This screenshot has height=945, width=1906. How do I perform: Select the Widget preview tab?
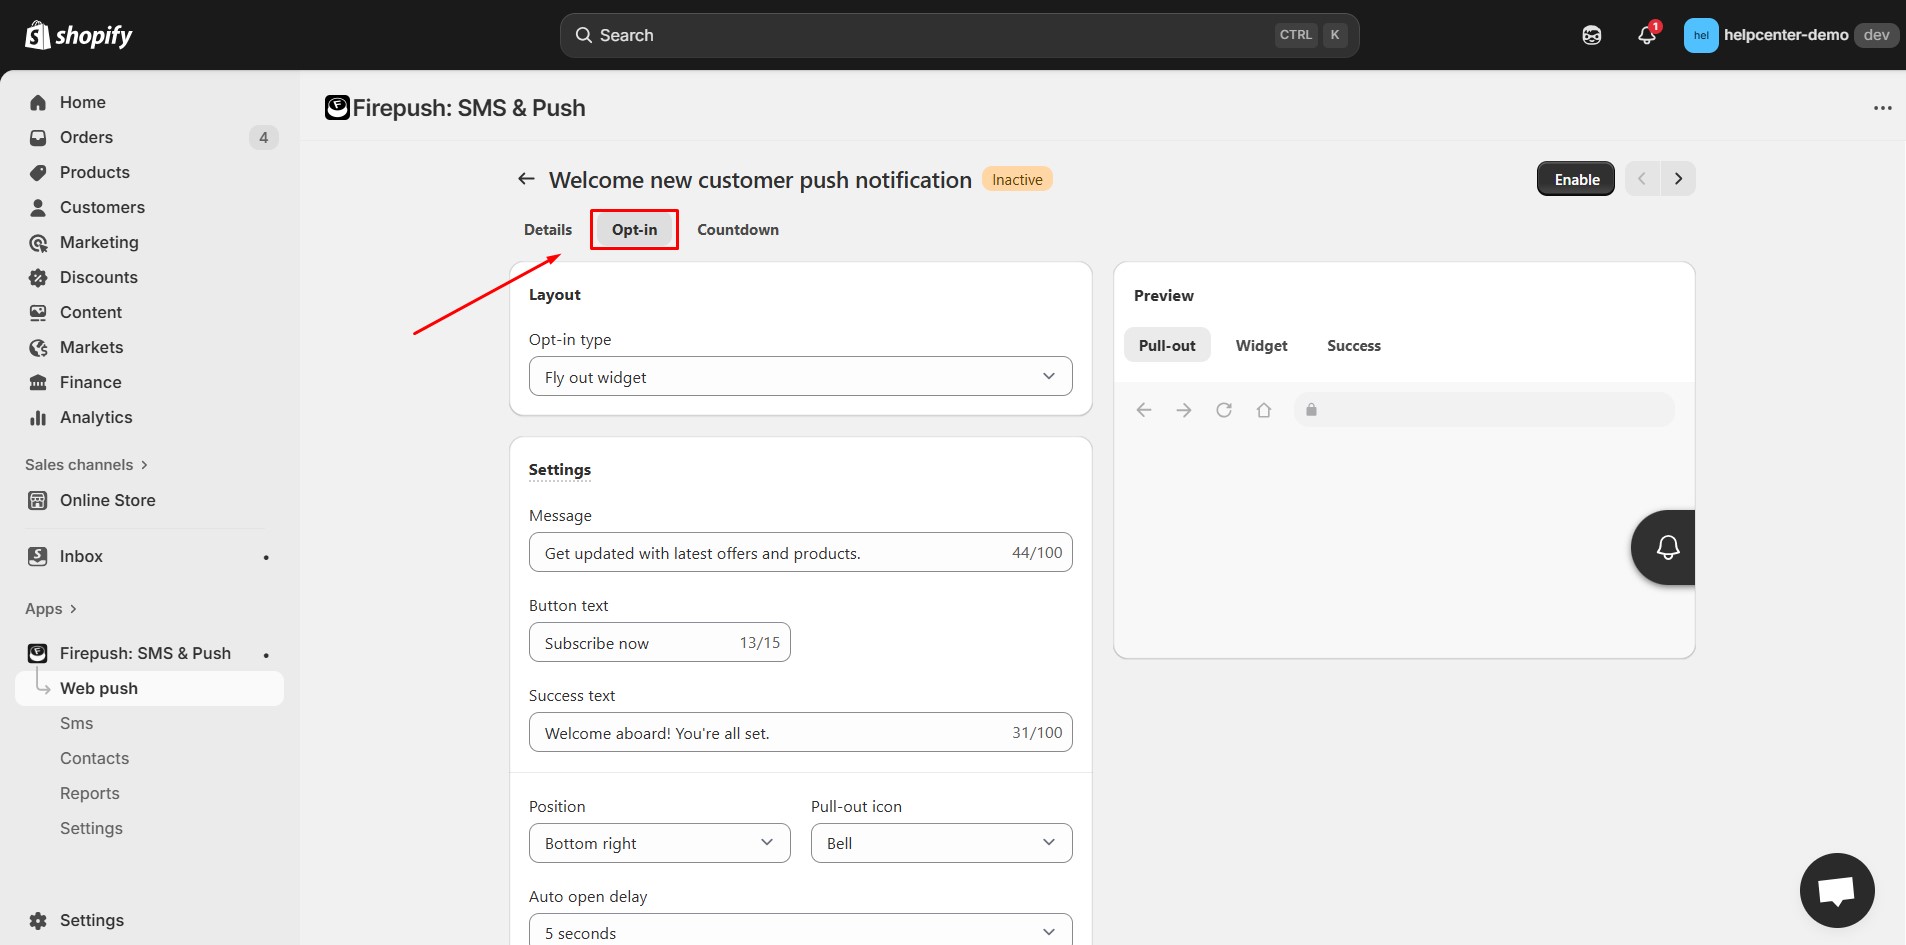[x=1261, y=346]
